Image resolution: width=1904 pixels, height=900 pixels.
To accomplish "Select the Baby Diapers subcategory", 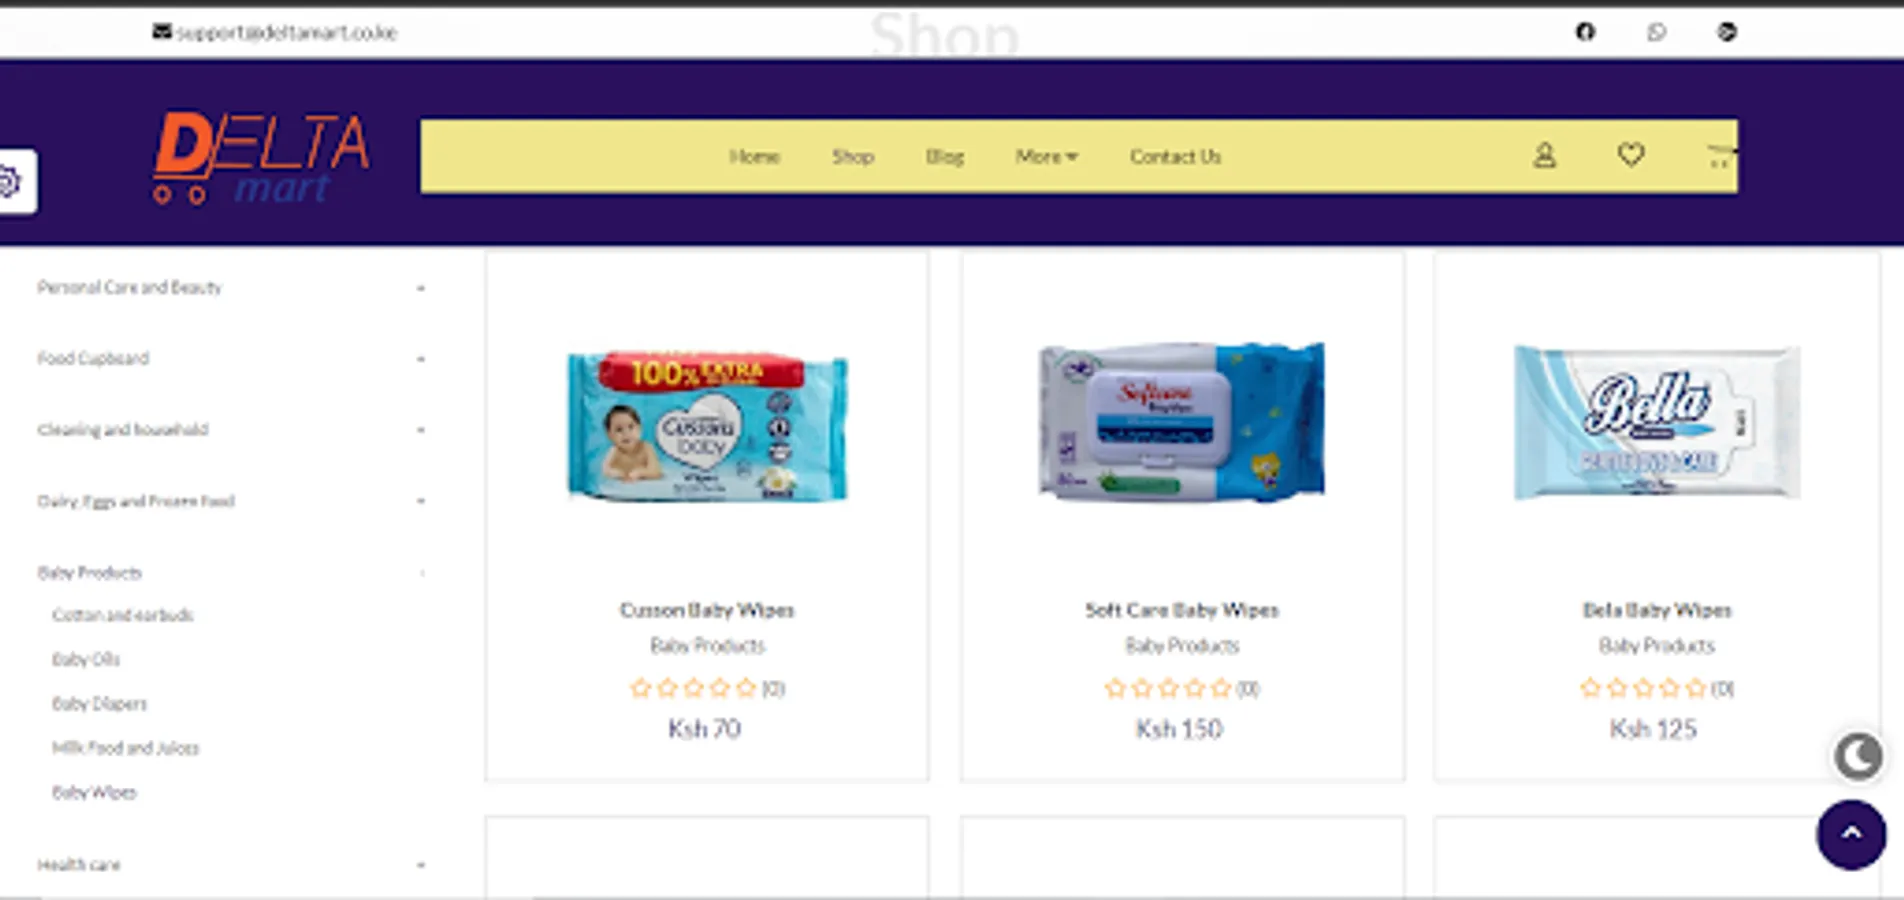I will point(99,704).
